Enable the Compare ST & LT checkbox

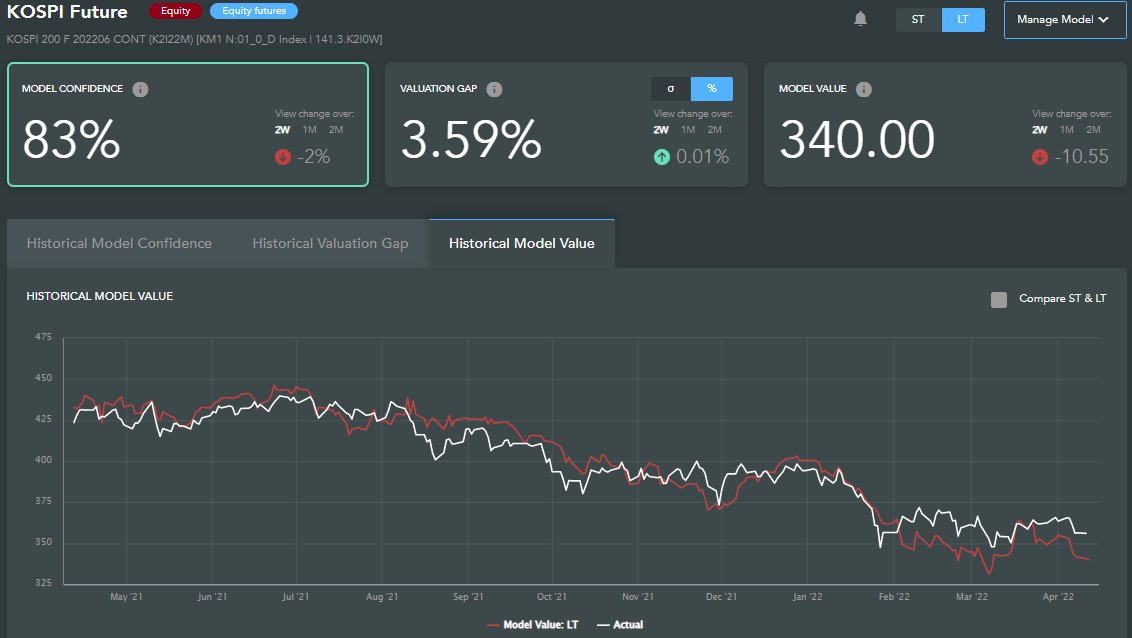(x=998, y=300)
